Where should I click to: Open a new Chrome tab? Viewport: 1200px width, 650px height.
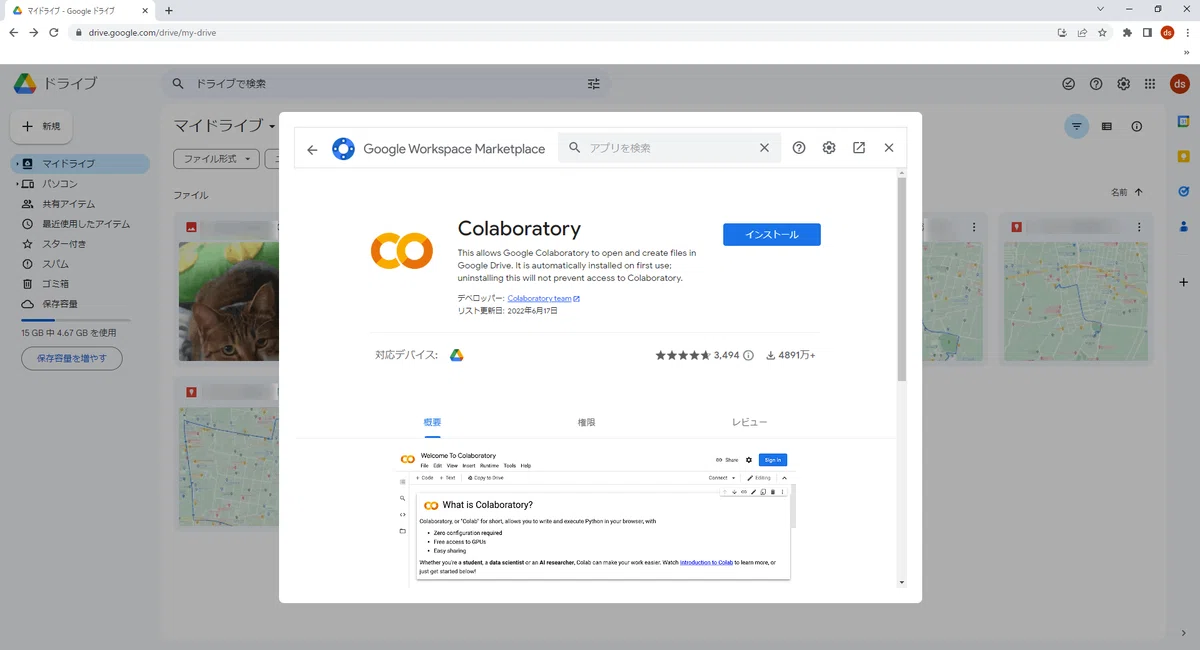pyautogui.click(x=168, y=10)
